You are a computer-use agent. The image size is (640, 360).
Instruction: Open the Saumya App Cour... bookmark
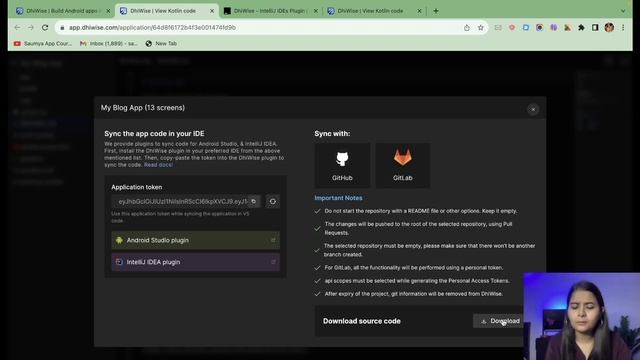pos(43,43)
